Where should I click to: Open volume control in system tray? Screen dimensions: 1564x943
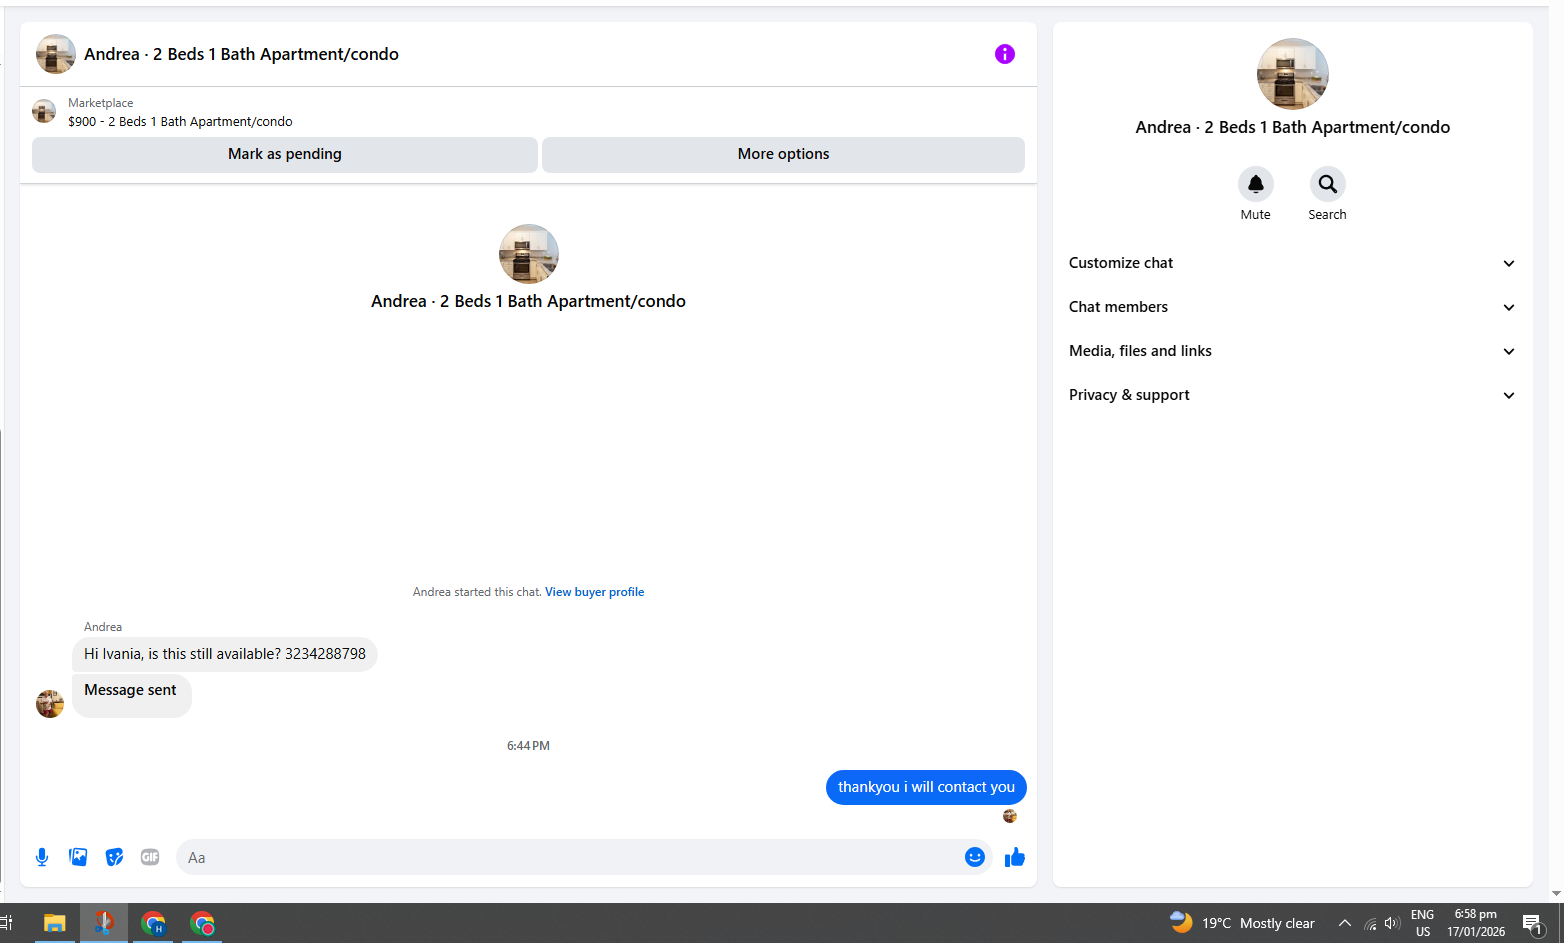point(1392,923)
